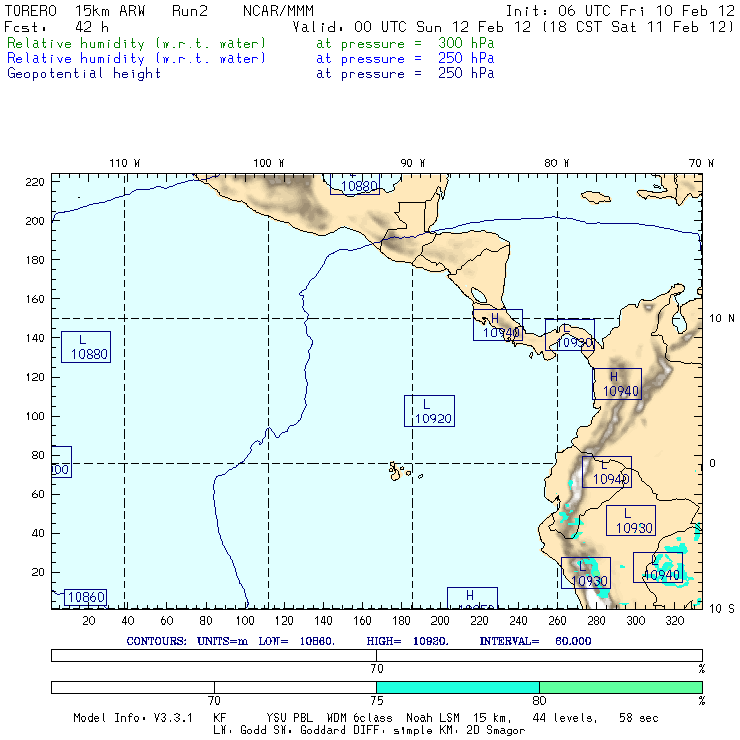Click the Lake Nicaragua outline on map

point(479,295)
